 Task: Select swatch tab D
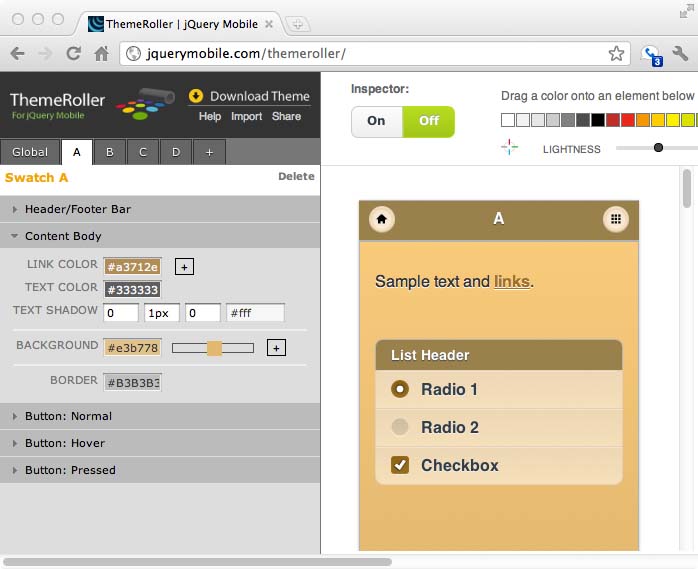[176, 152]
